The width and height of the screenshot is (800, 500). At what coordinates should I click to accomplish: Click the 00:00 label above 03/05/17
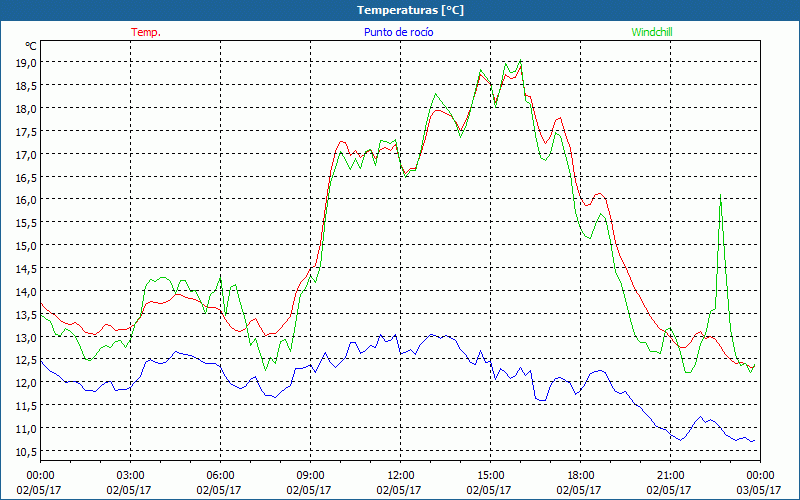pyautogui.click(x=760, y=476)
